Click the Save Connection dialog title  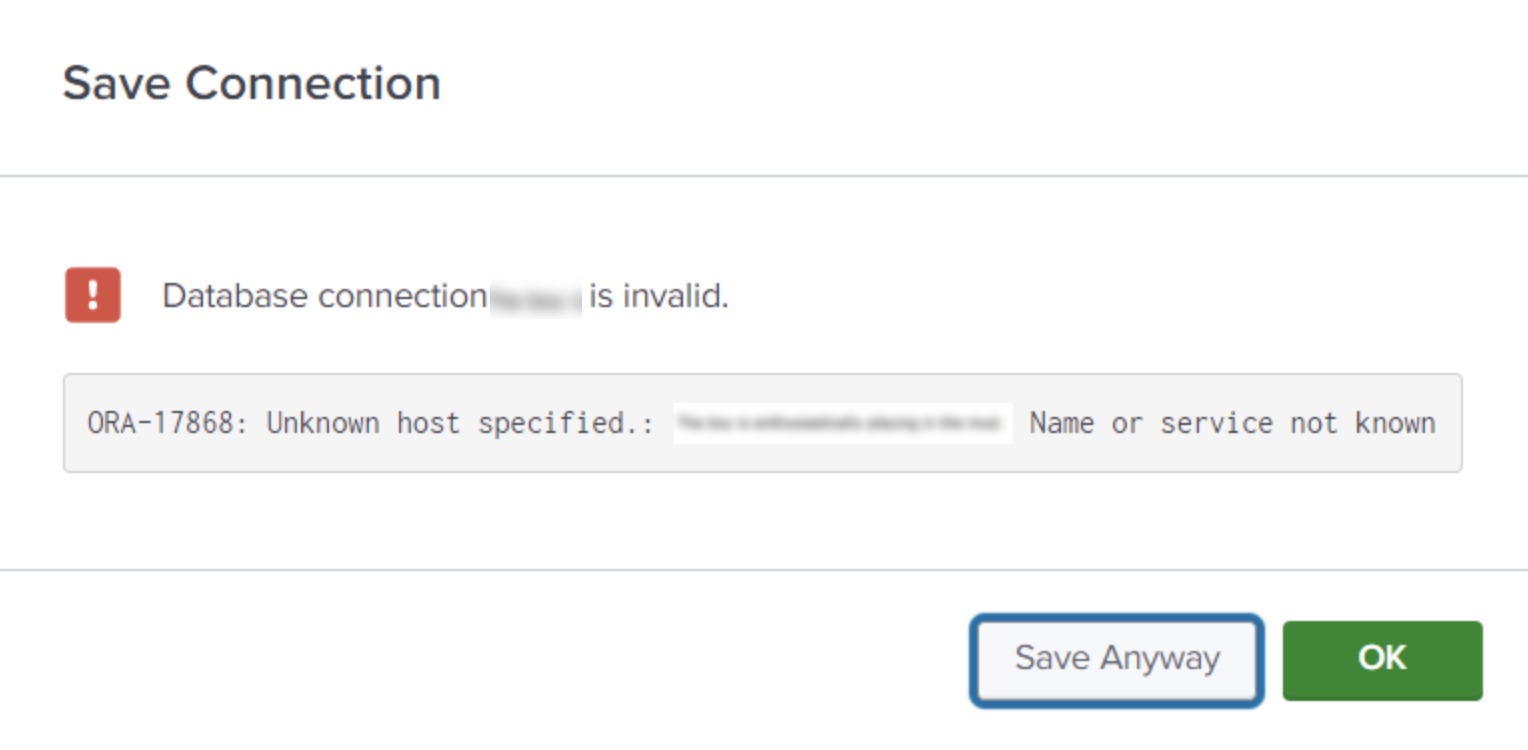point(252,83)
